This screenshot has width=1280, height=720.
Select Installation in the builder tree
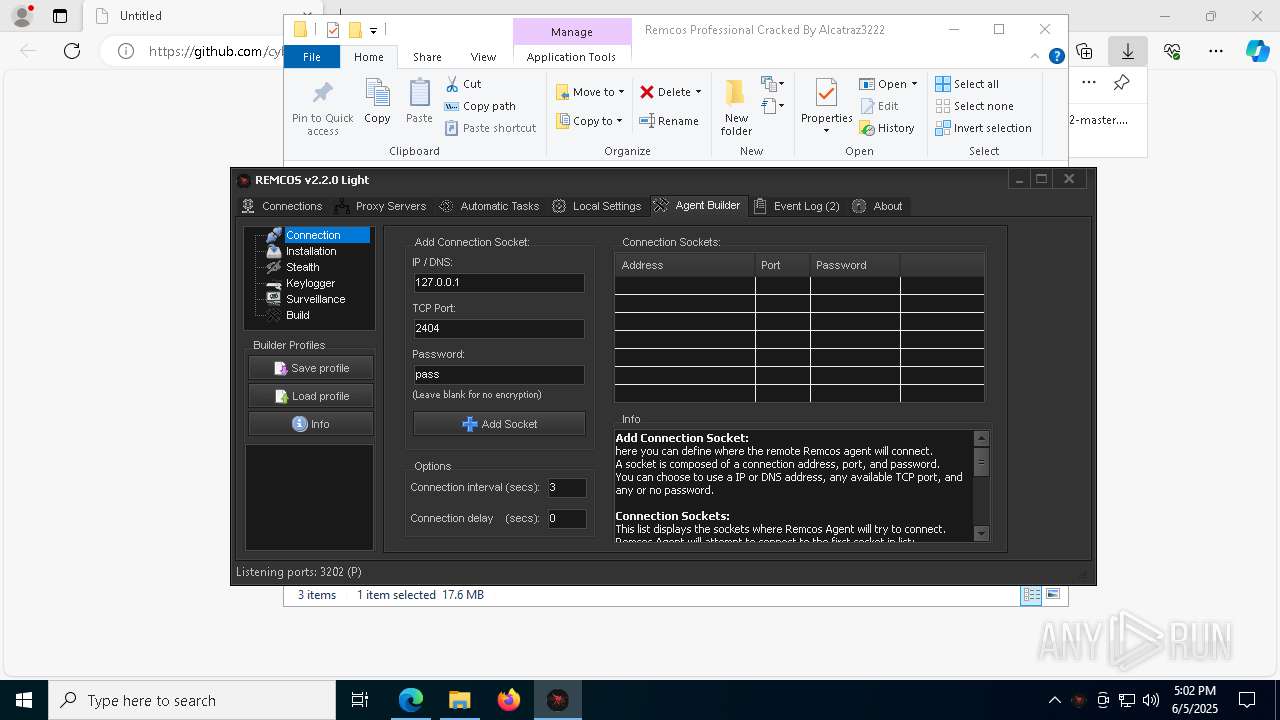[311, 251]
